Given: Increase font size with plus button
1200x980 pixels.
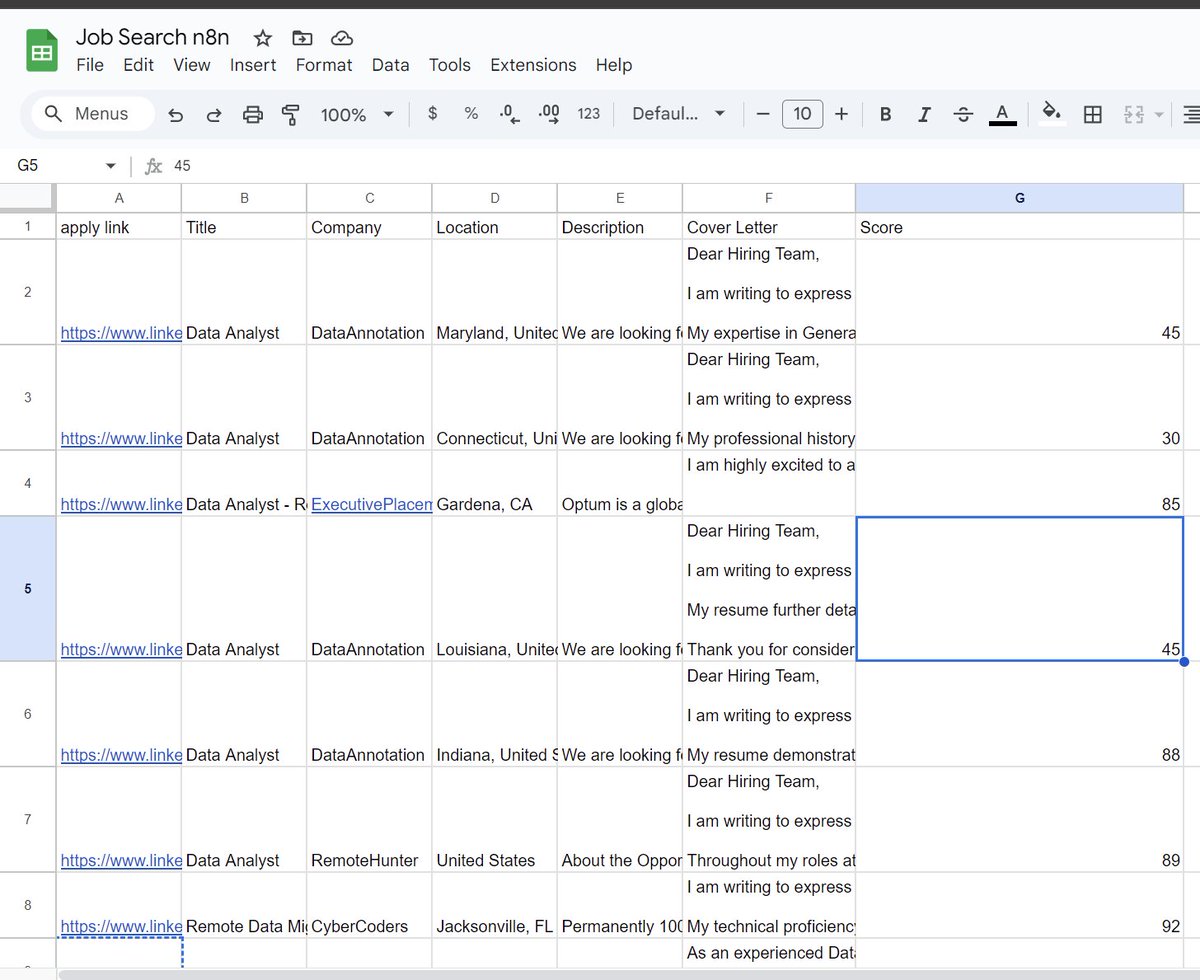Looking at the screenshot, I should click(841, 114).
